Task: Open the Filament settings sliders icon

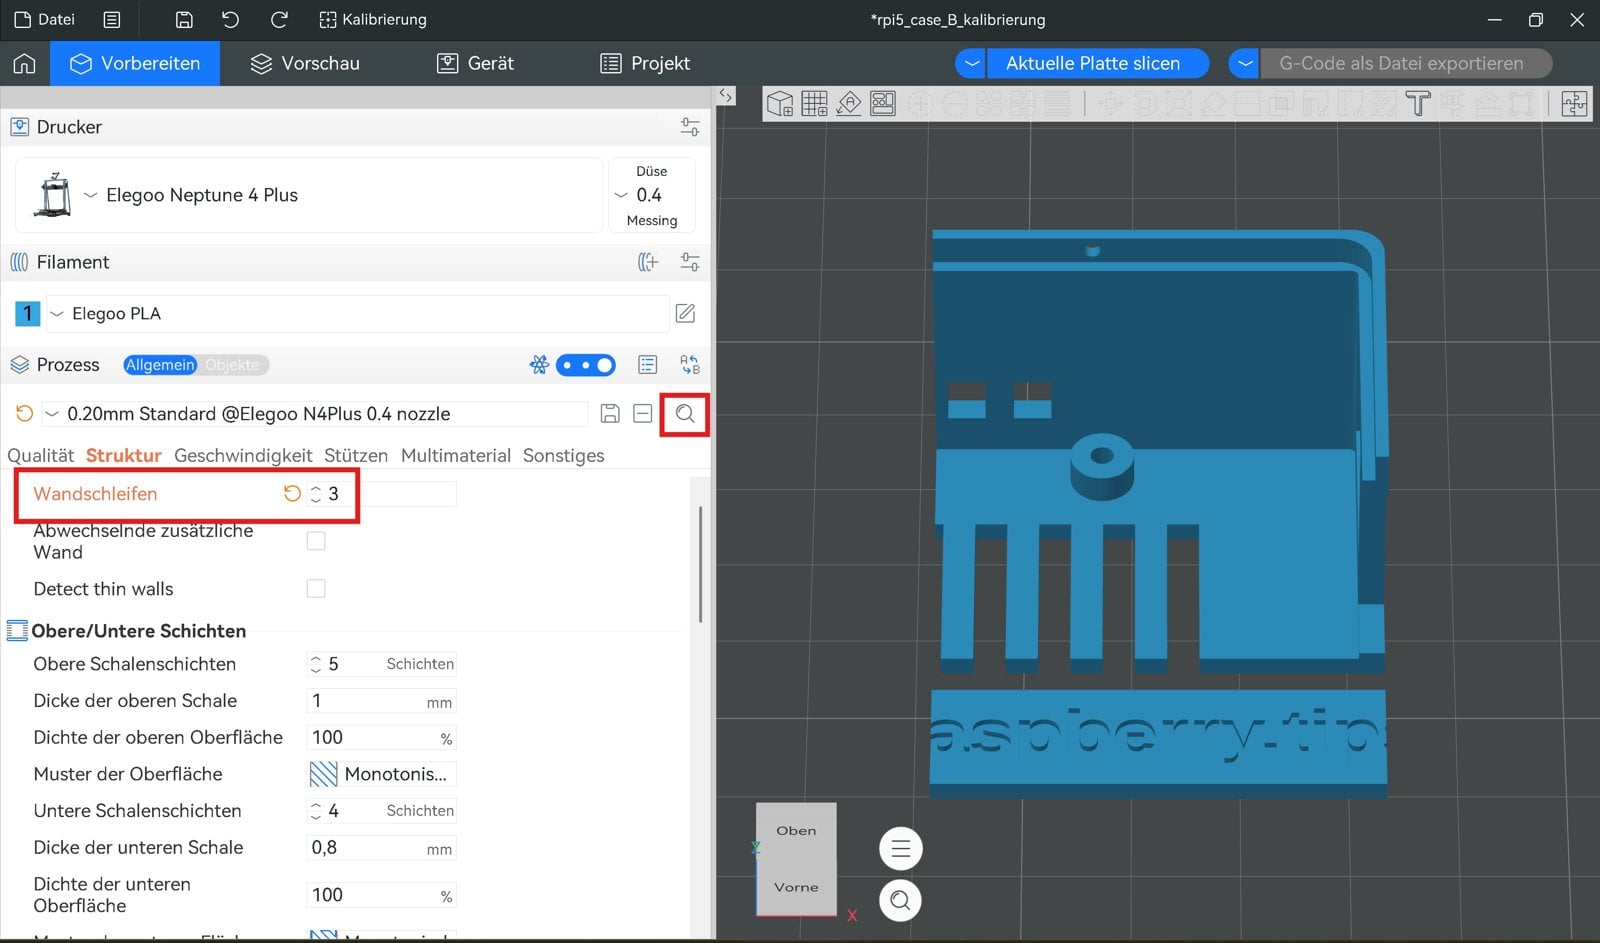Action: point(690,262)
